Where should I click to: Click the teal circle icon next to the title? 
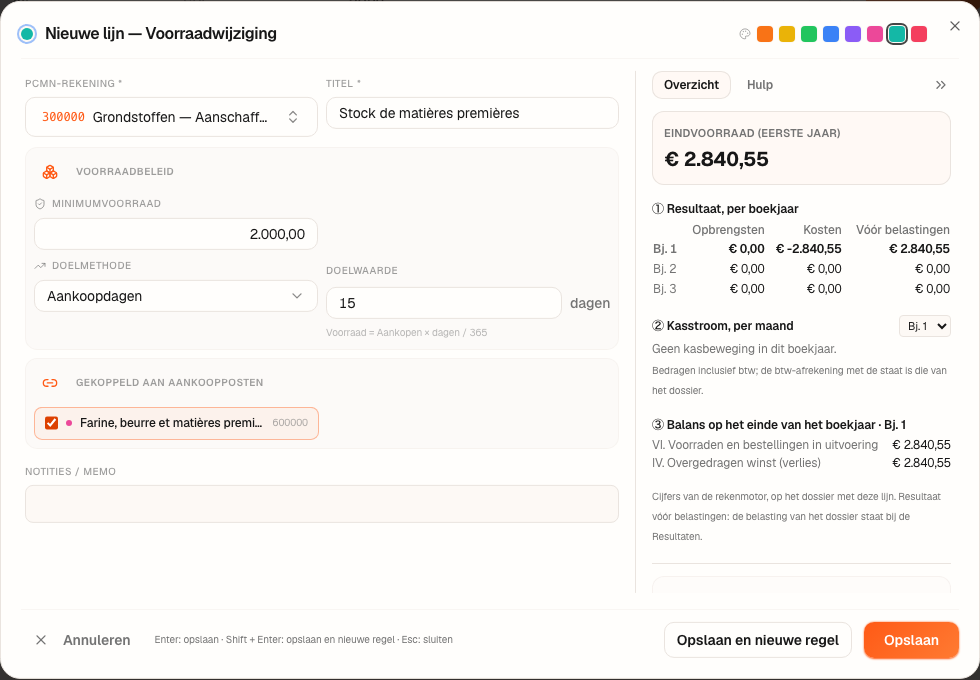coord(27,34)
